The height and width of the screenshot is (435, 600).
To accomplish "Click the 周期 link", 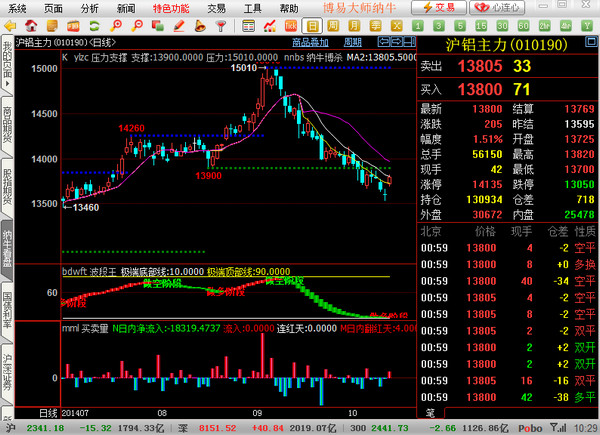I will (352, 42).
